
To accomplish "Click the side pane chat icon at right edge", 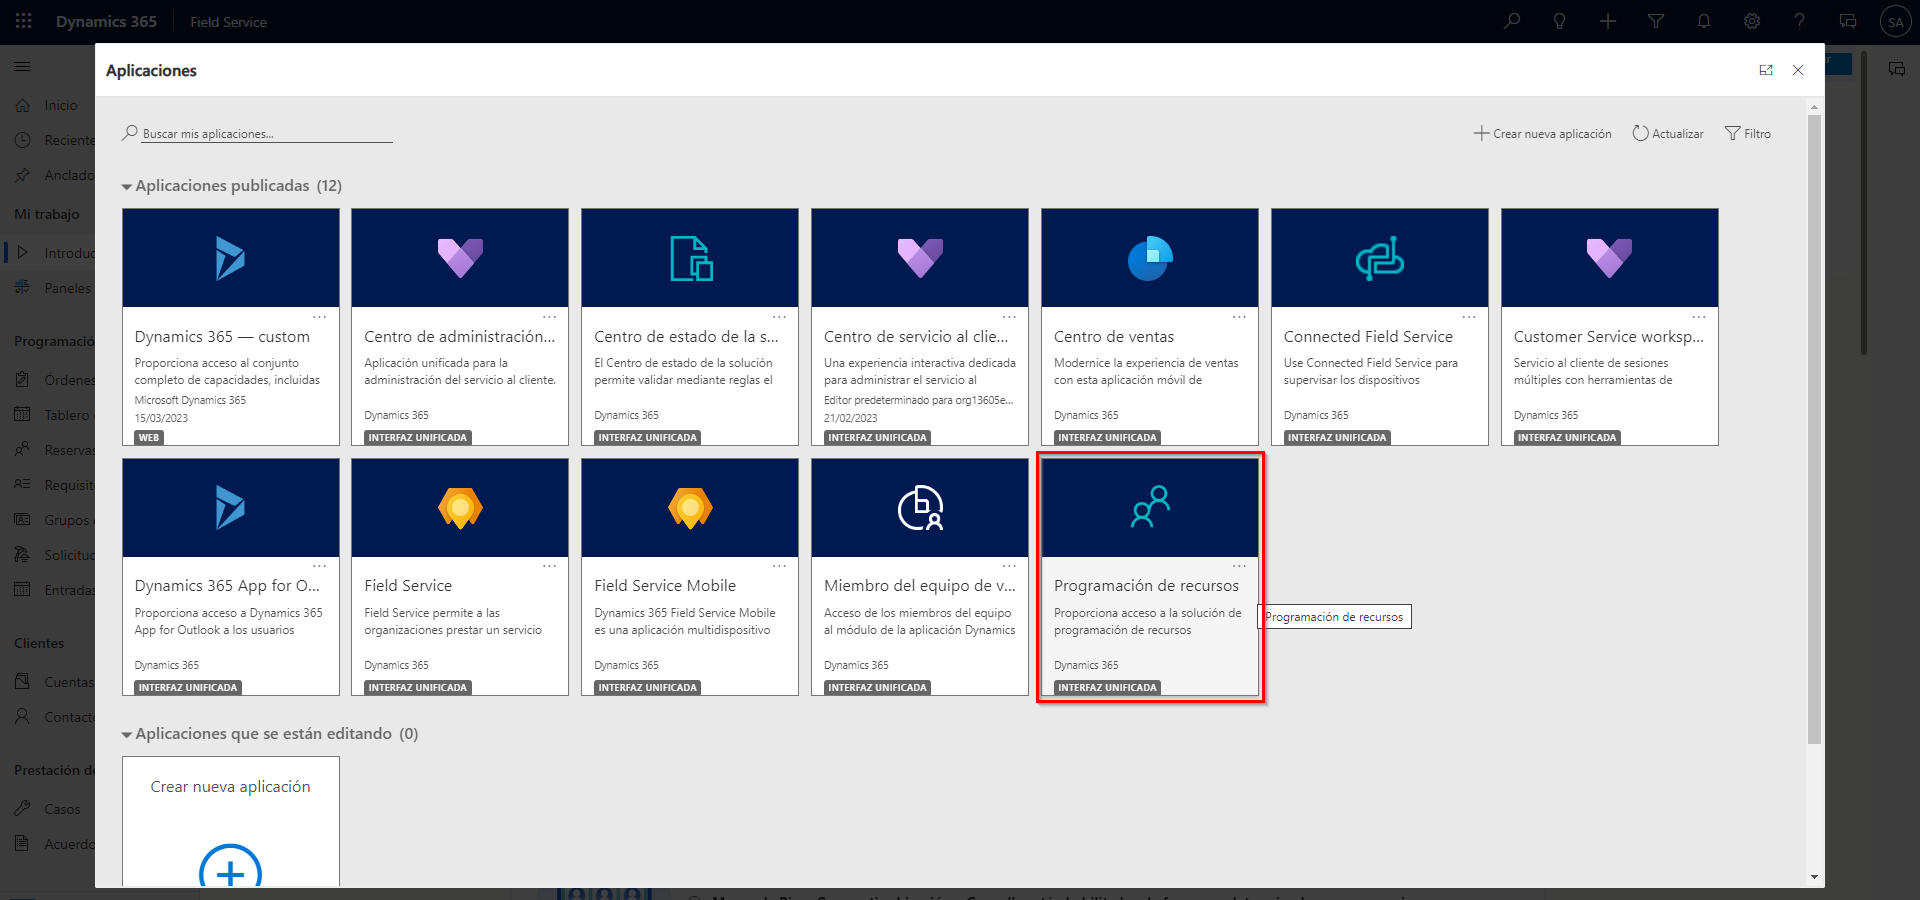I will coord(1896,69).
